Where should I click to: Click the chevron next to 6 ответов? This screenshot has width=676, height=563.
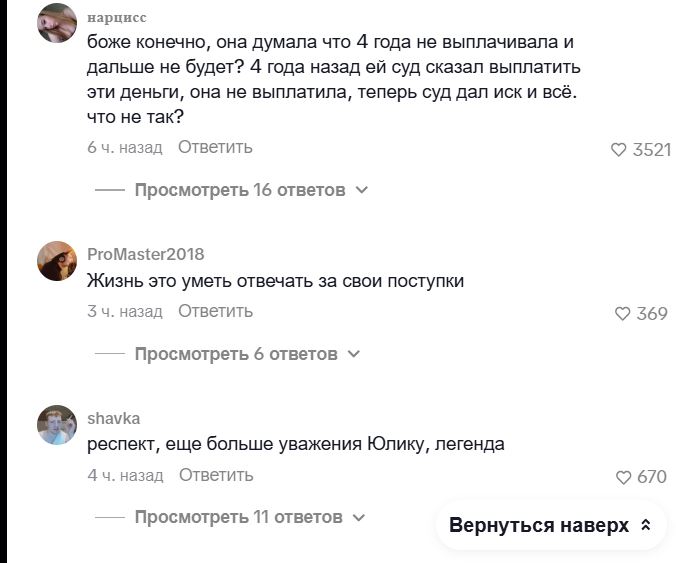[354, 354]
